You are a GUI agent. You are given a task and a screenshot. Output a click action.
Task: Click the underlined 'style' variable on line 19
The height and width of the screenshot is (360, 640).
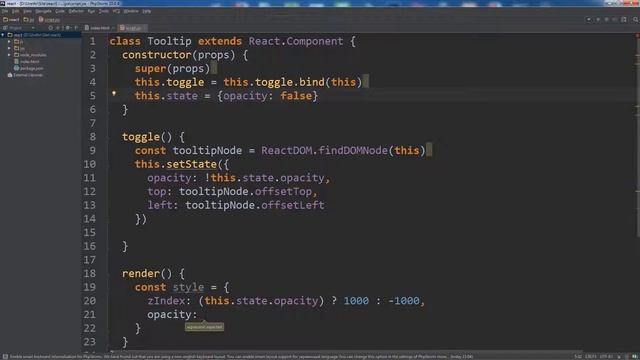click(188, 287)
